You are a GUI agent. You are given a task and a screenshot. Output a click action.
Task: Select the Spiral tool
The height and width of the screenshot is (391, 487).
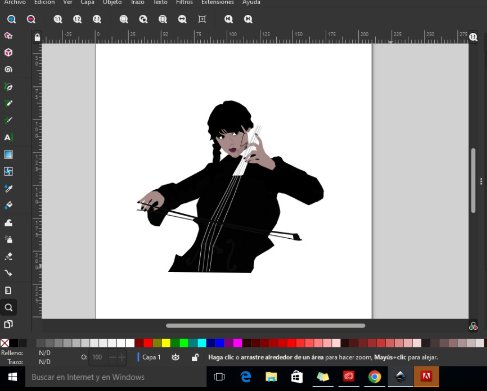(x=8, y=69)
